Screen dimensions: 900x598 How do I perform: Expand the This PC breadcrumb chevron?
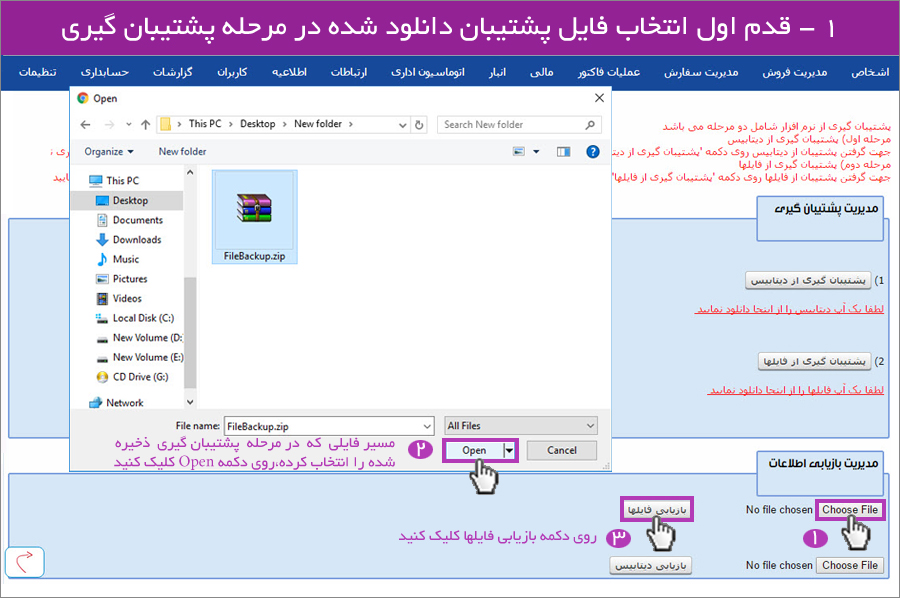pos(231,124)
